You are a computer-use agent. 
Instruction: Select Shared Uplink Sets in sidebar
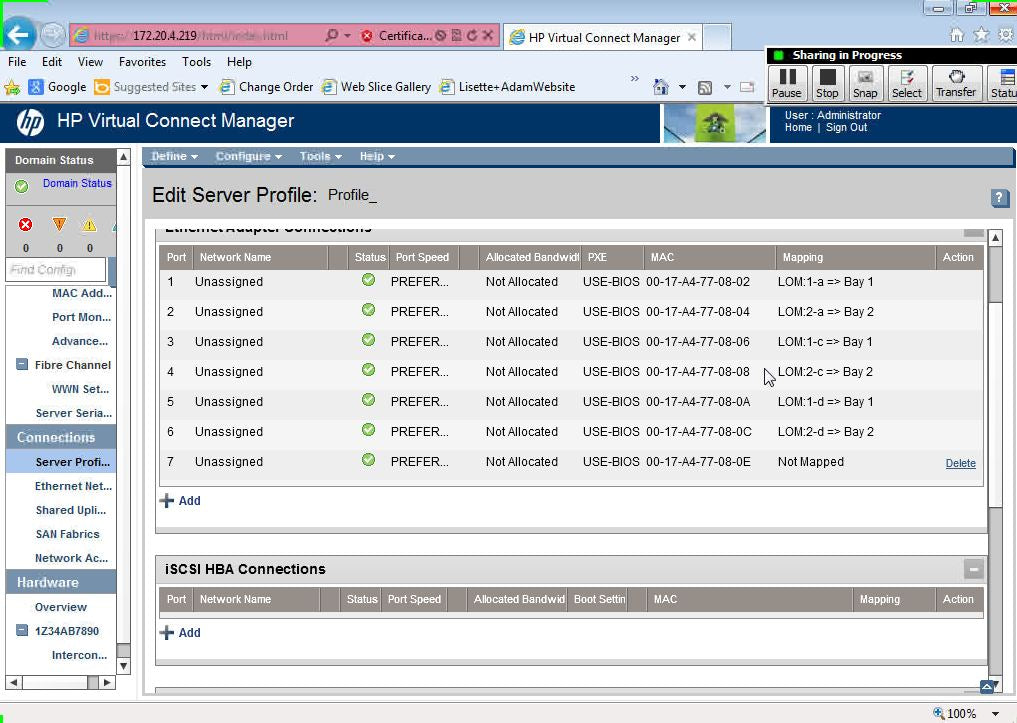point(71,510)
